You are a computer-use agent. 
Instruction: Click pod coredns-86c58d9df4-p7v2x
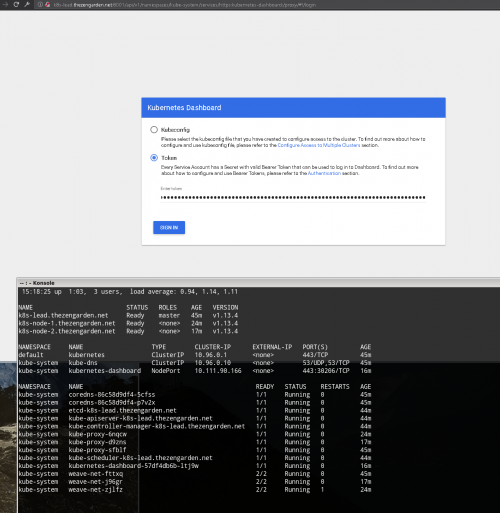point(112,403)
